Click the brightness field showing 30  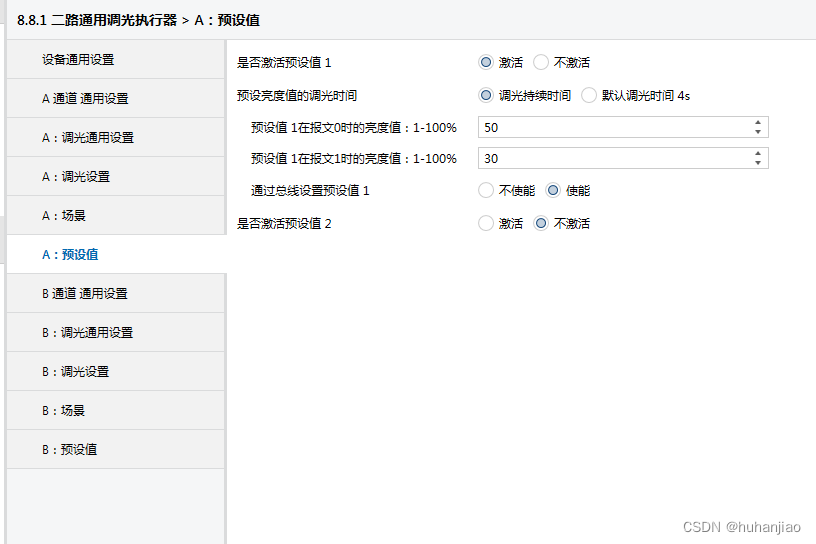[612, 158]
